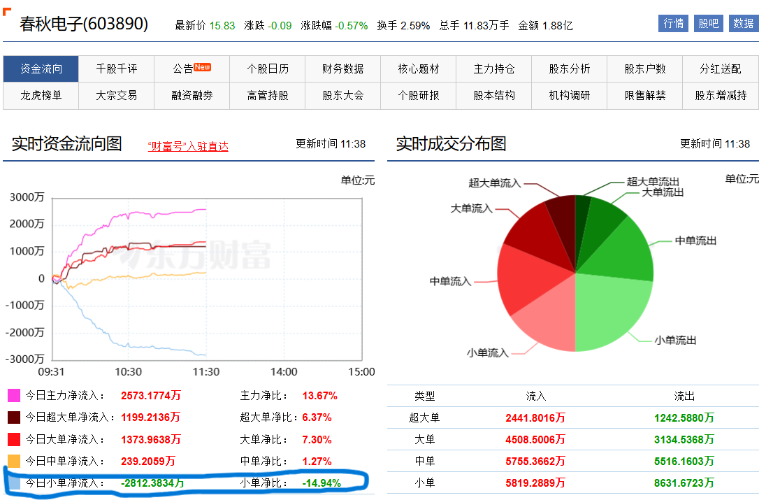This screenshot has width=773, height=500.
Task: Click 中单 outflow cell 5516.1603万
Action: [684, 461]
